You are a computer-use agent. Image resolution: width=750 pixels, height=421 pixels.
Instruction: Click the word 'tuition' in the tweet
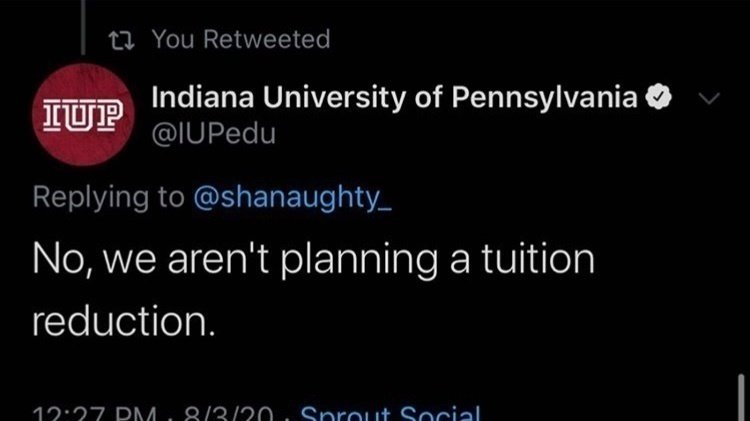pos(538,259)
